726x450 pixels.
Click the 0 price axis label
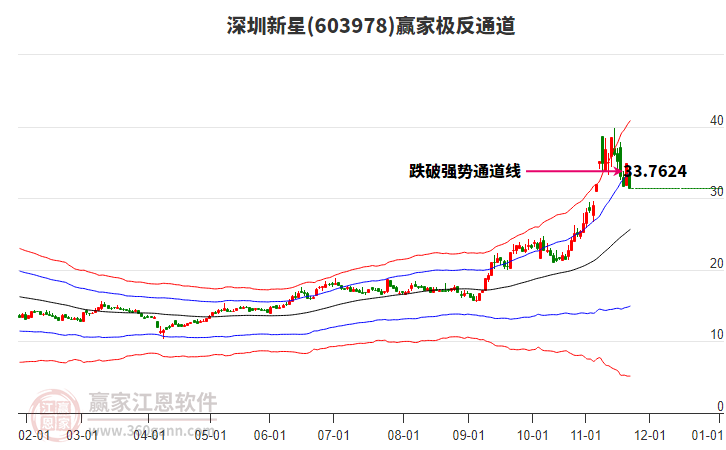click(720, 406)
